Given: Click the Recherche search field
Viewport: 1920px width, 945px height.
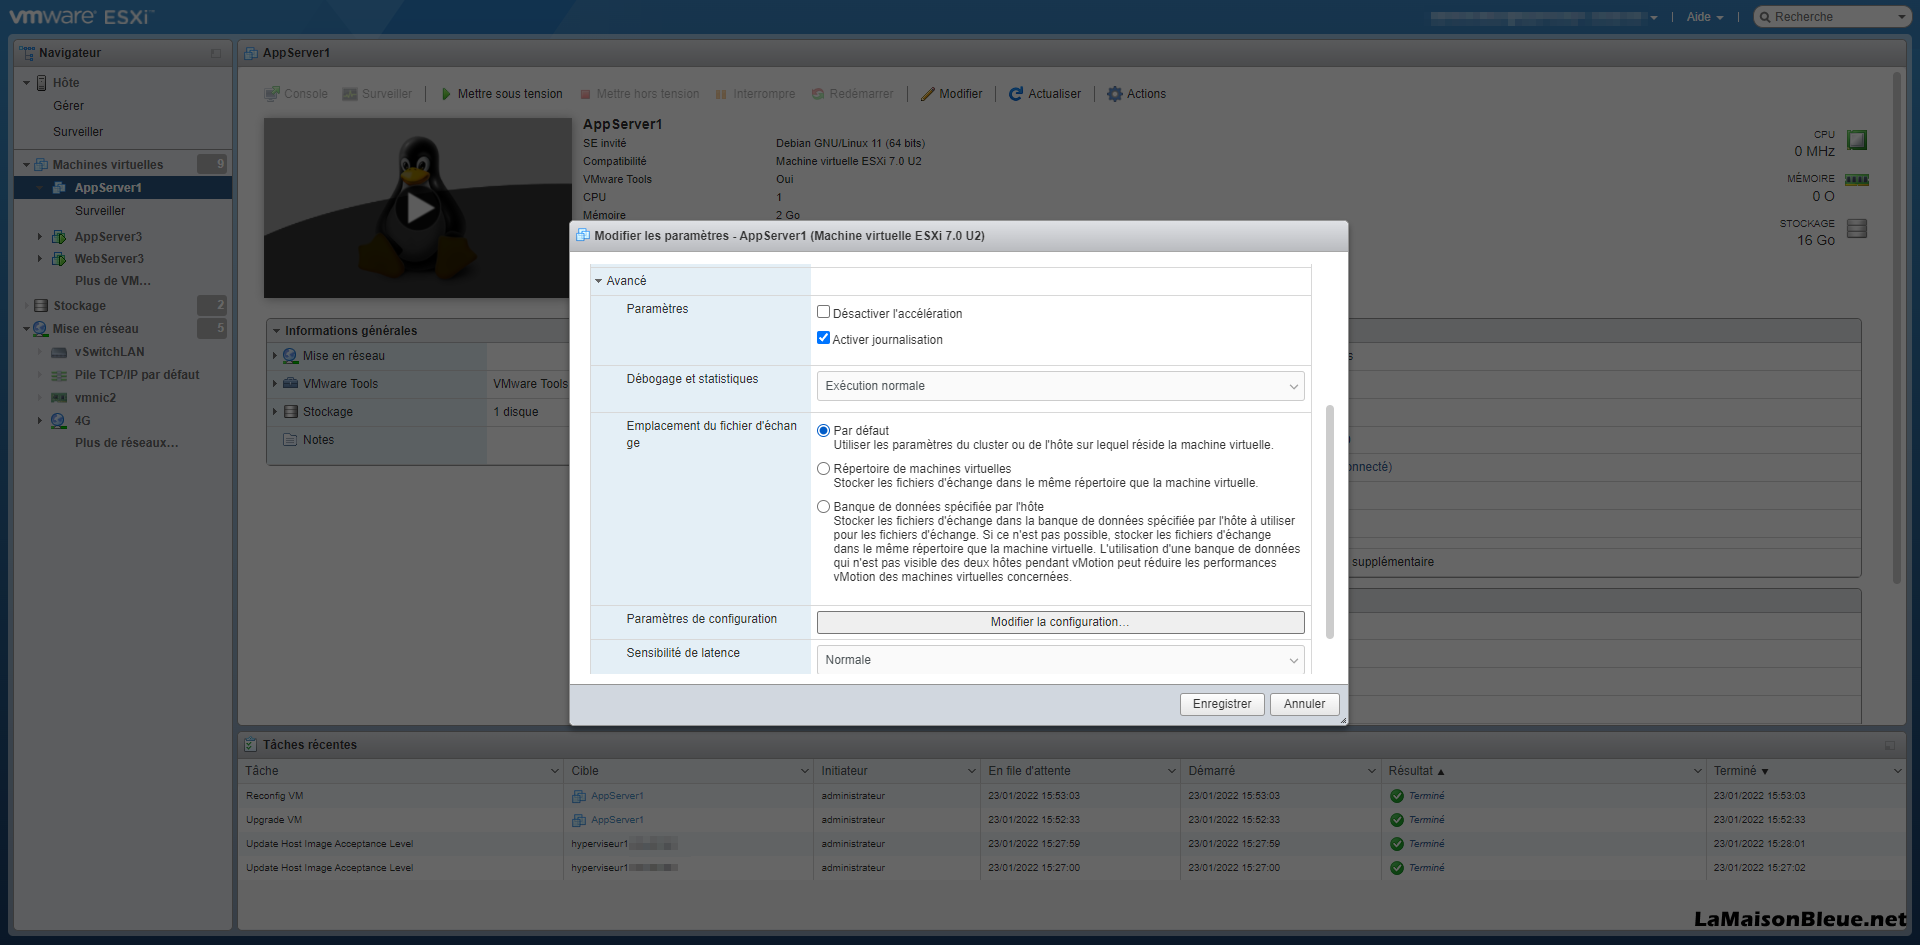Looking at the screenshot, I should pyautogui.click(x=1833, y=17).
